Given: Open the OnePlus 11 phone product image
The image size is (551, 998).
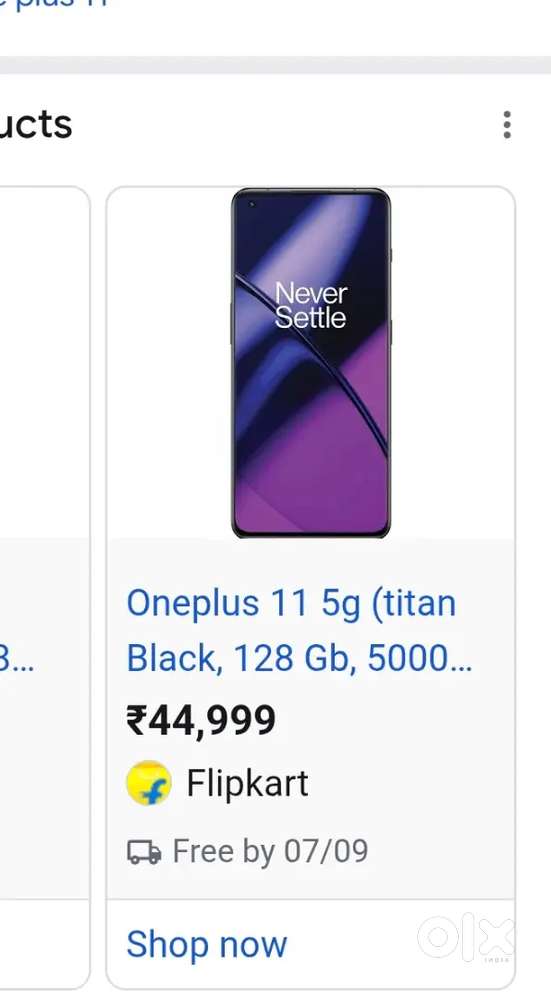Looking at the screenshot, I should coord(310,363).
